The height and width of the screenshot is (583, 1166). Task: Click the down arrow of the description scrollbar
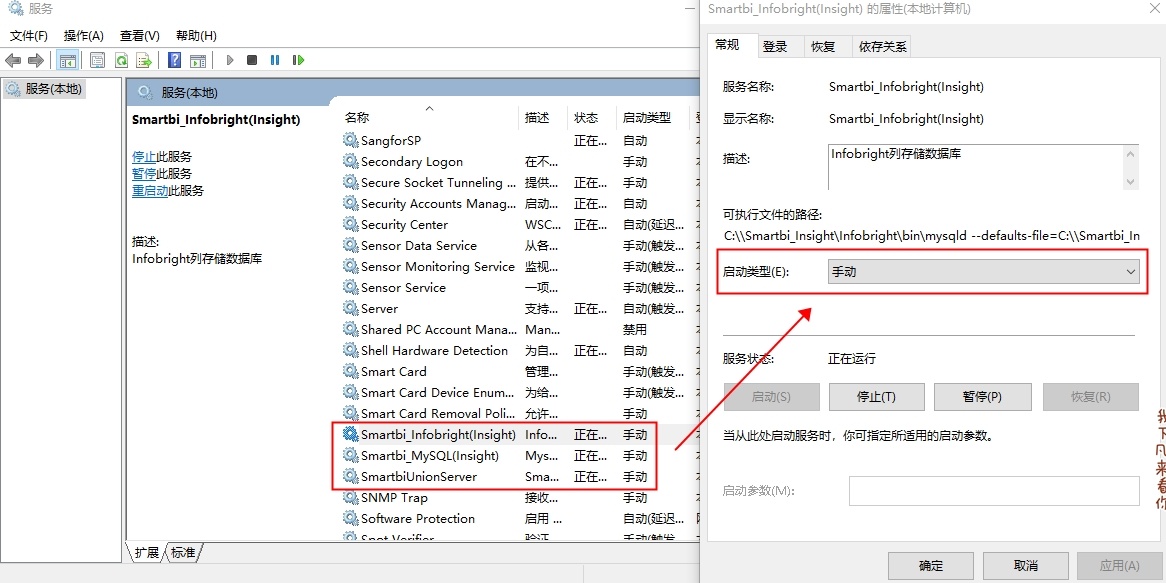1130,181
